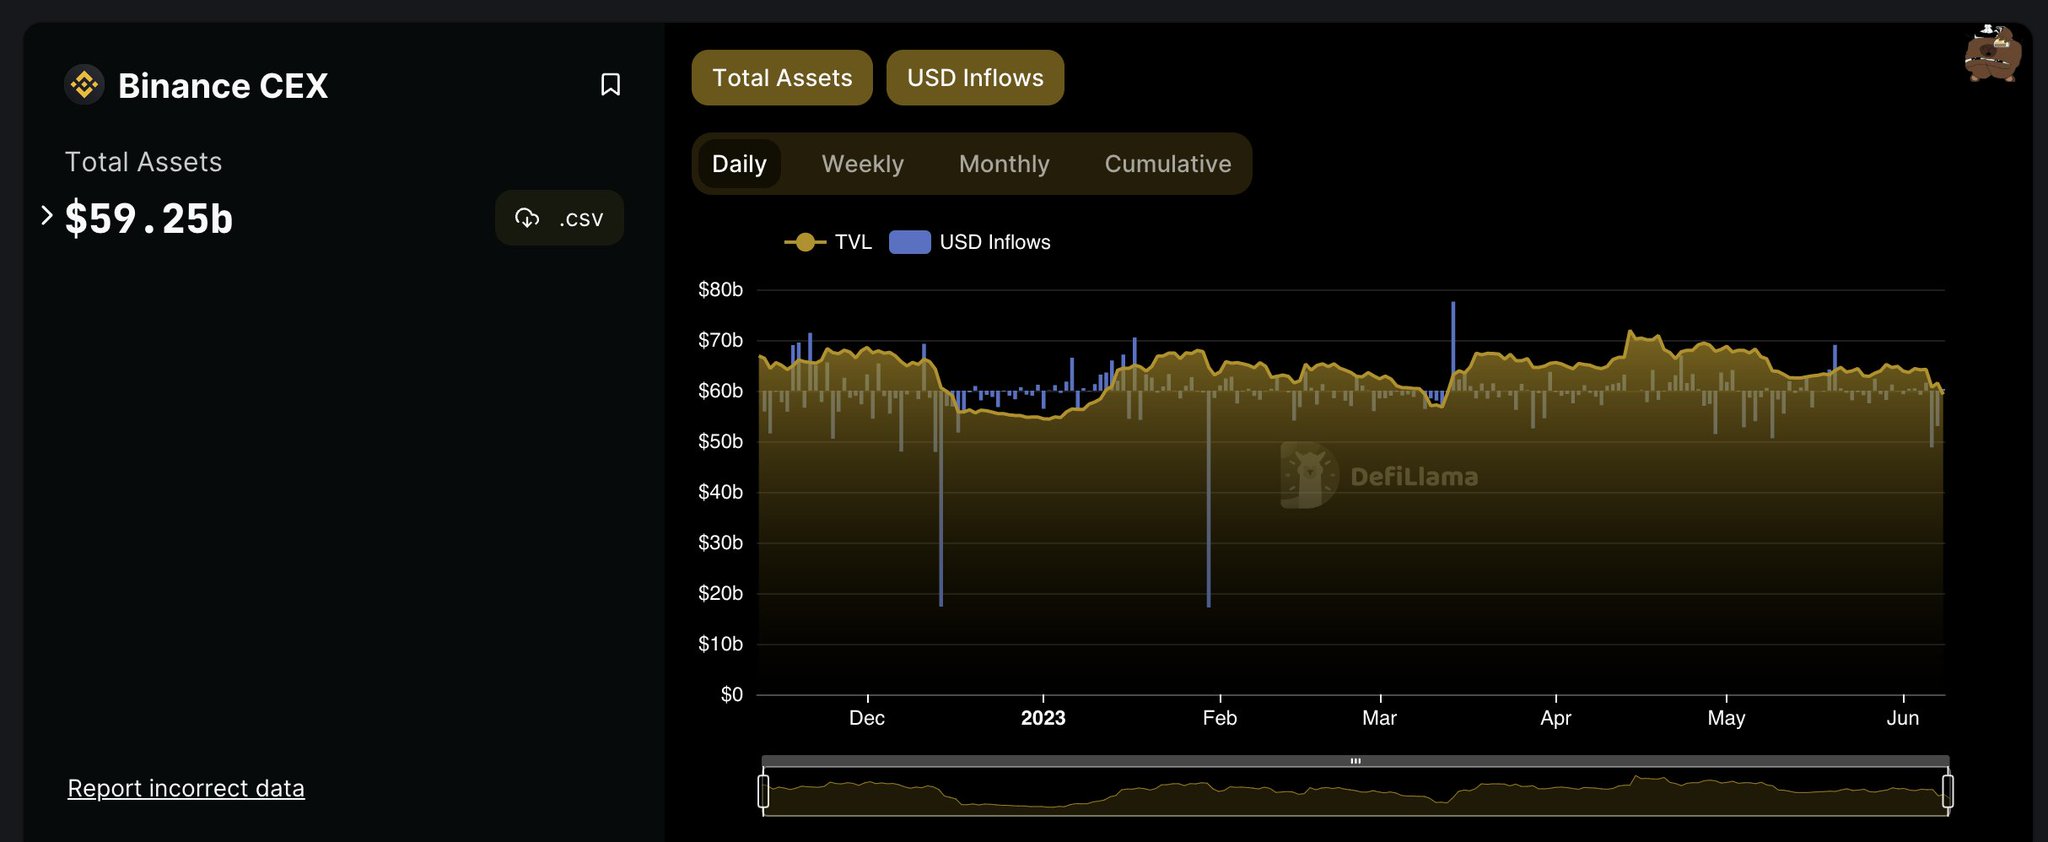
Task: Click the range slider mini chart preview
Action: coord(1355,794)
